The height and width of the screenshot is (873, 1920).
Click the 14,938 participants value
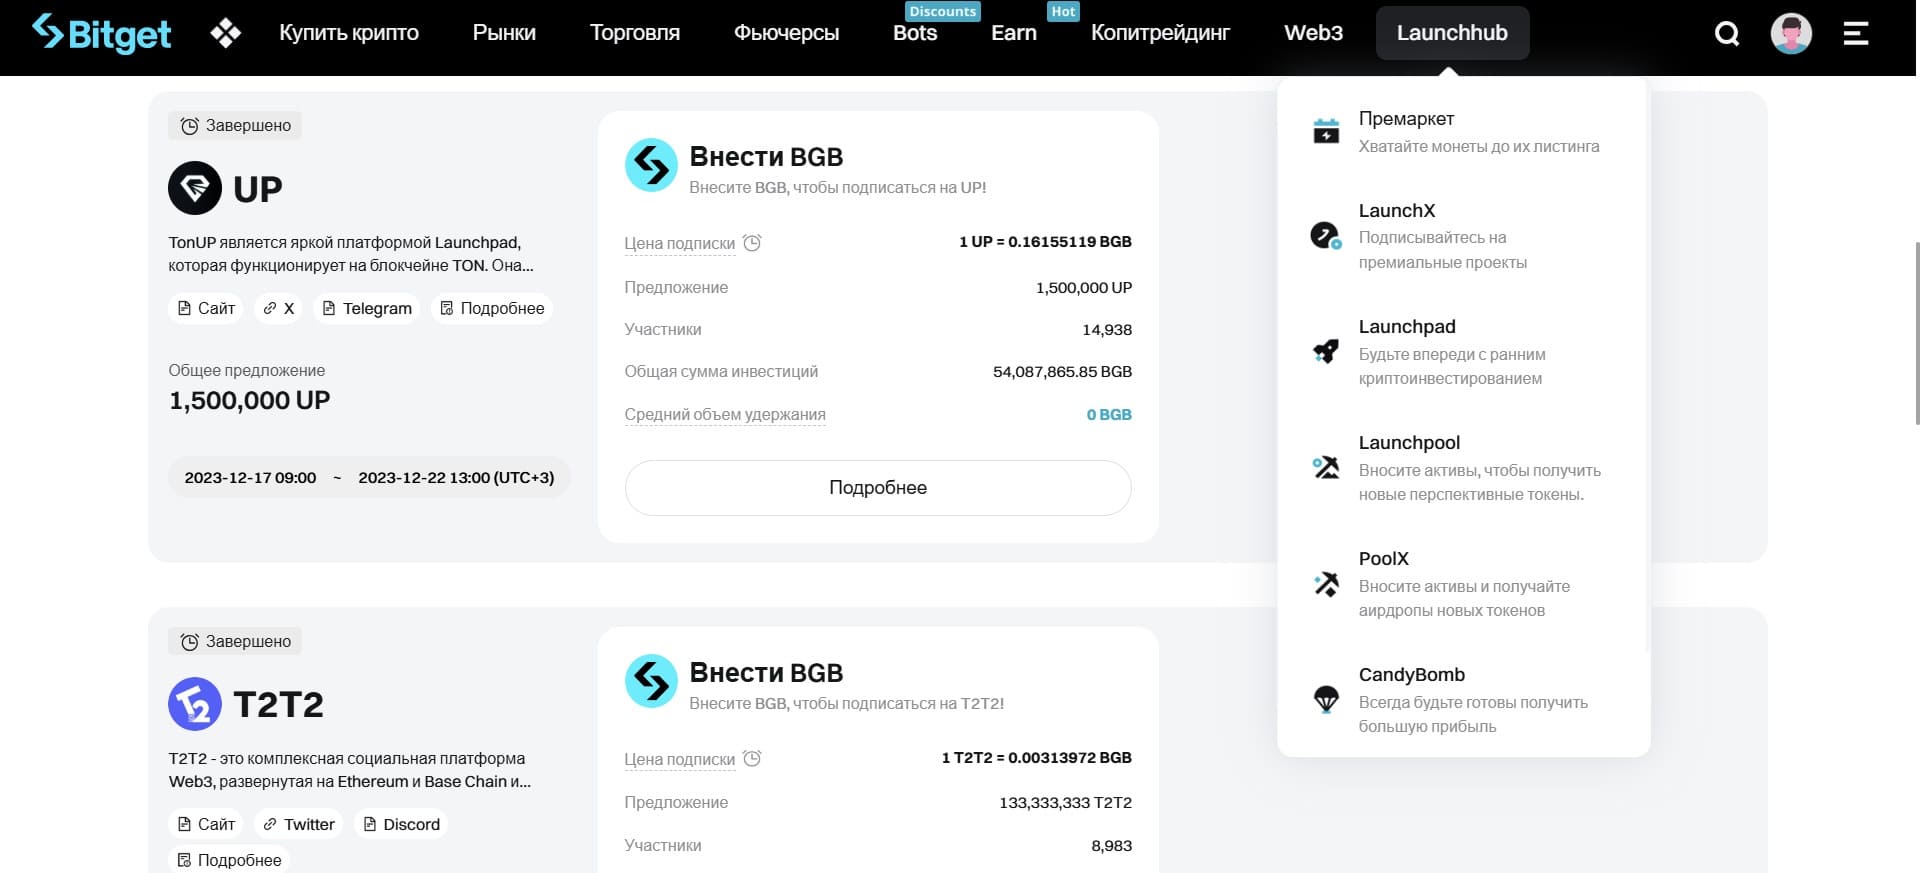(1107, 329)
